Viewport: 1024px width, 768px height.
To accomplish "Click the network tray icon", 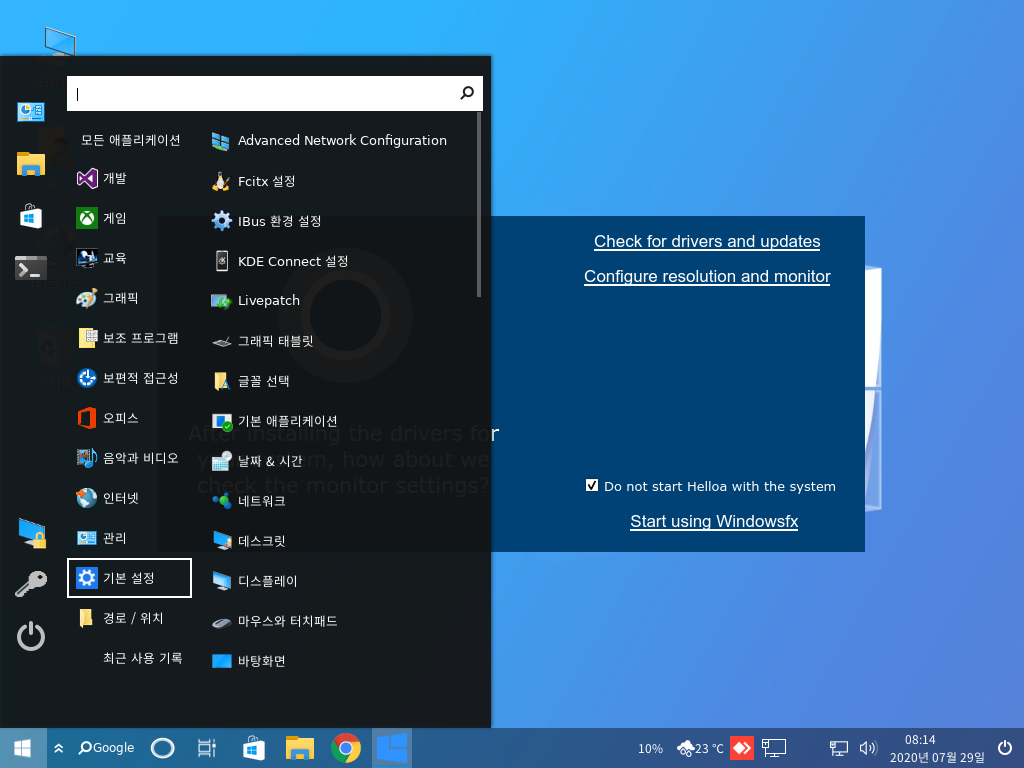I will coord(839,748).
